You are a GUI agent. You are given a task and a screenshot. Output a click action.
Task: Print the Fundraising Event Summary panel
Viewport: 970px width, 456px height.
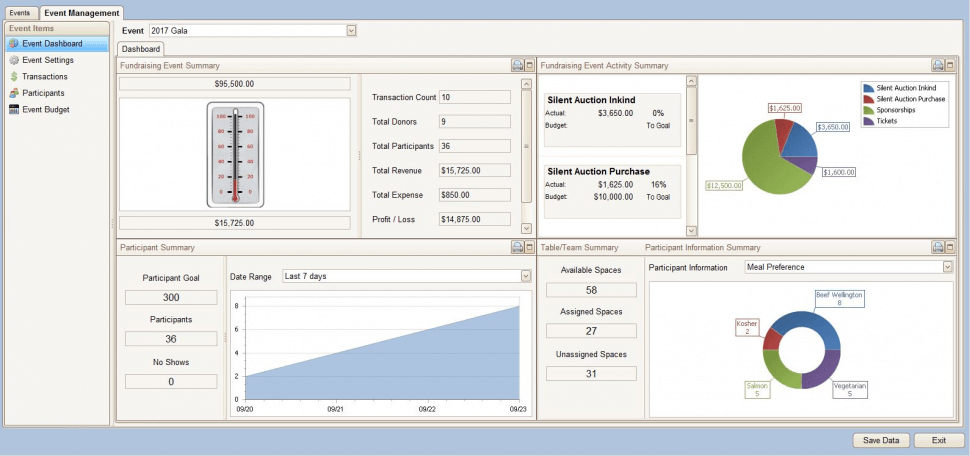tap(517, 65)
